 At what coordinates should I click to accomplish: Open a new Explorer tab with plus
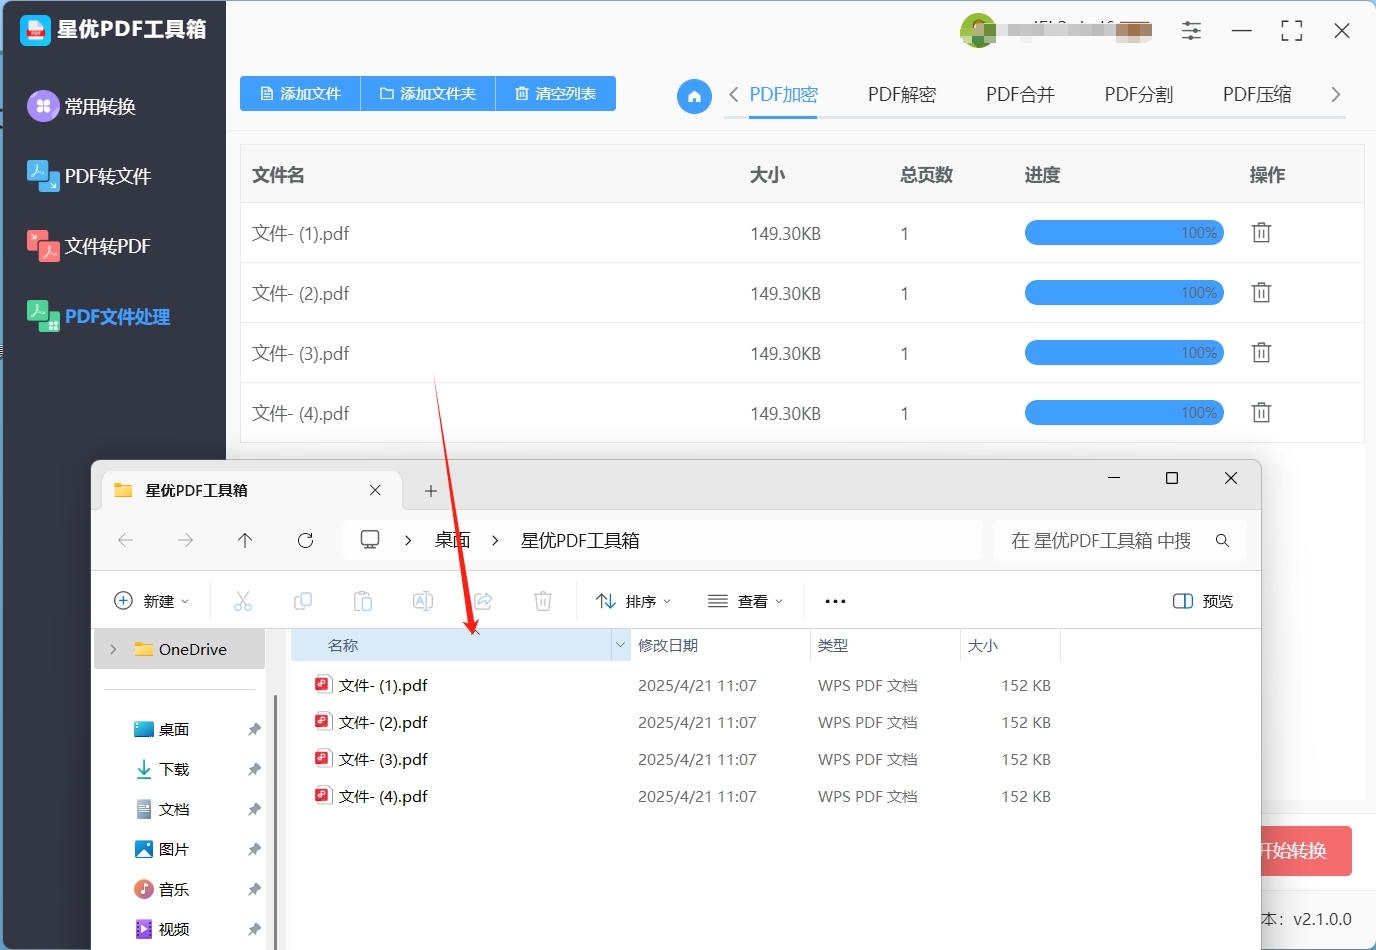[431, 491]
